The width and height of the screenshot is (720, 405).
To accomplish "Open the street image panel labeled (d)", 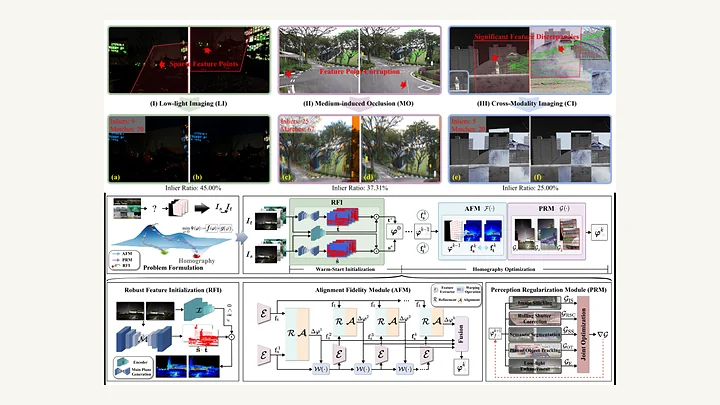I will 400,149.
